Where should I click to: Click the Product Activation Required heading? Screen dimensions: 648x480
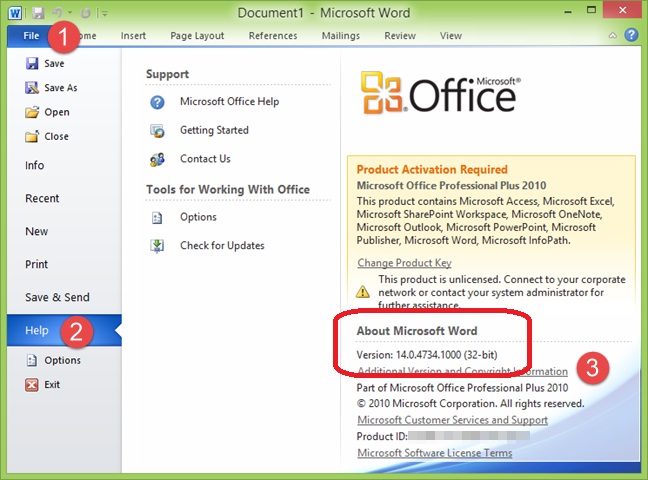(432, 170)
